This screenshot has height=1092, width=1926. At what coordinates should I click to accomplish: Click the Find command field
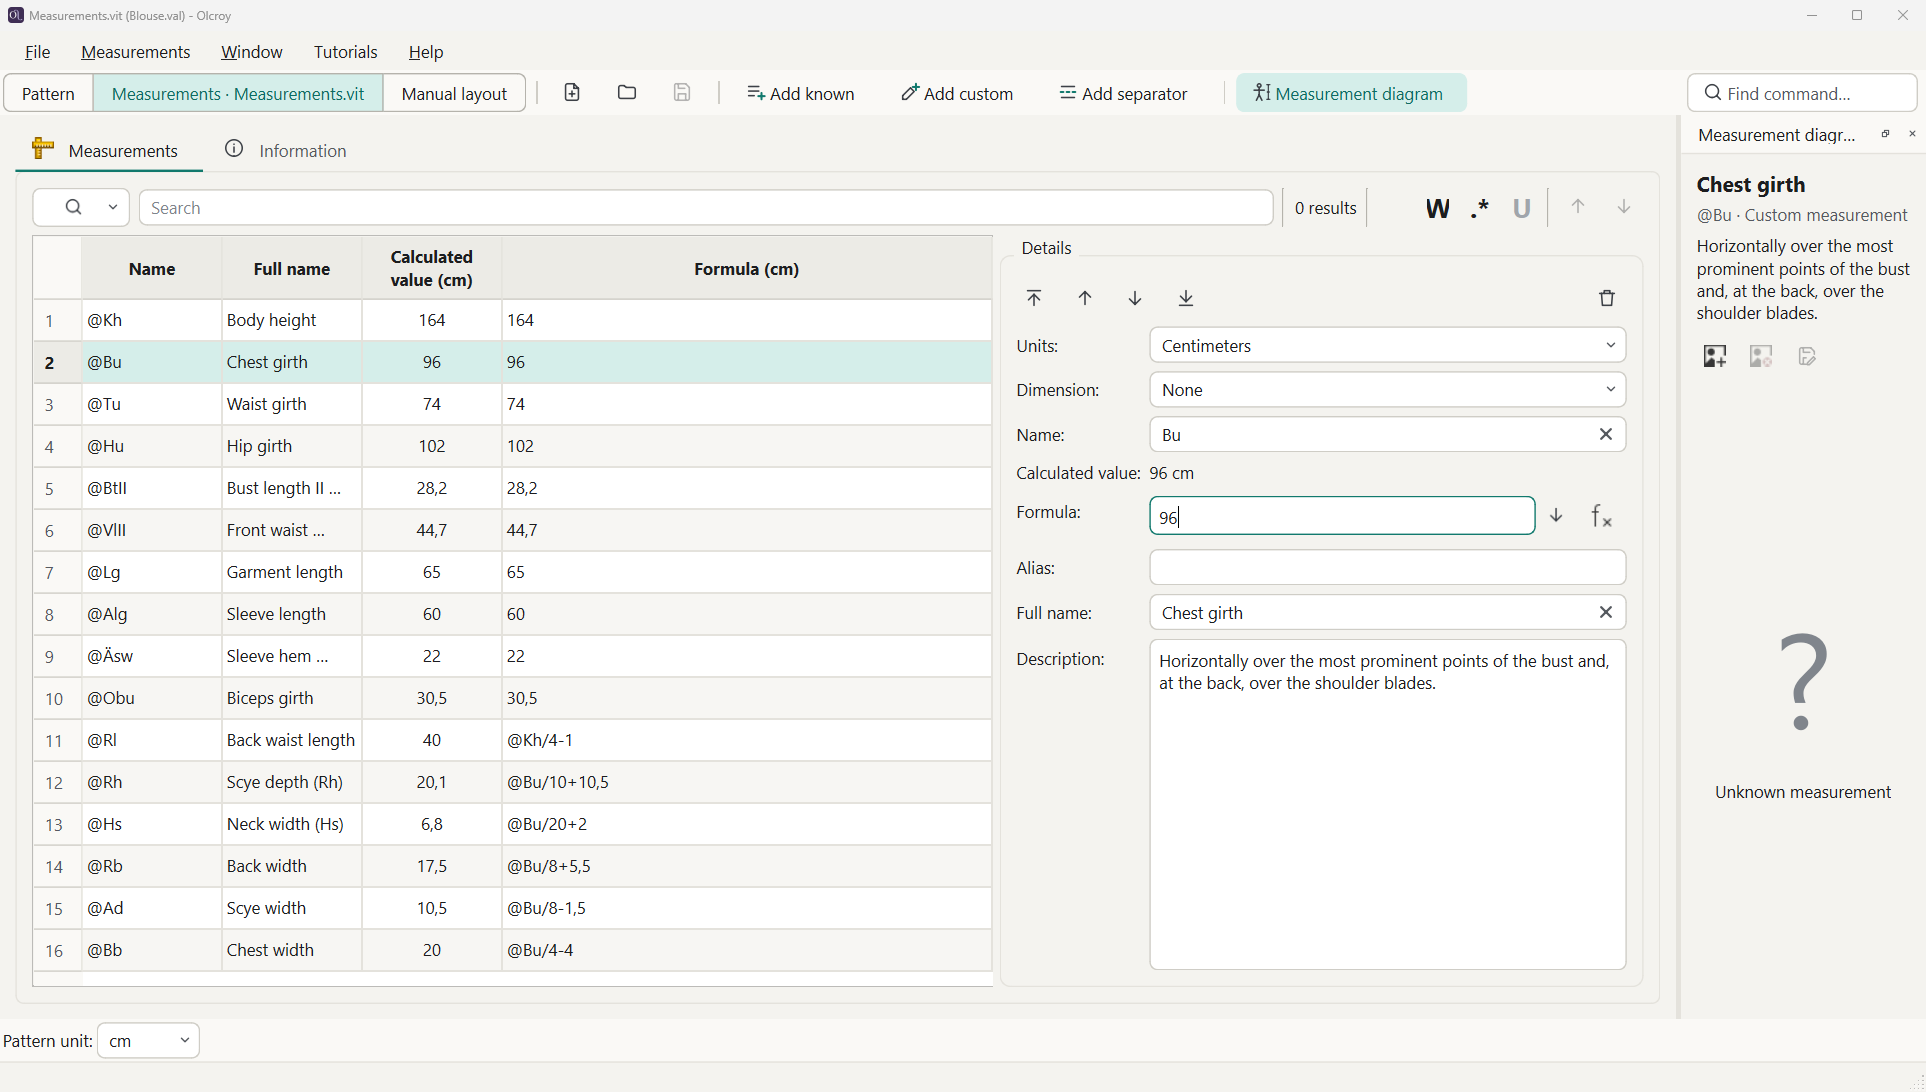[1802, 93]
